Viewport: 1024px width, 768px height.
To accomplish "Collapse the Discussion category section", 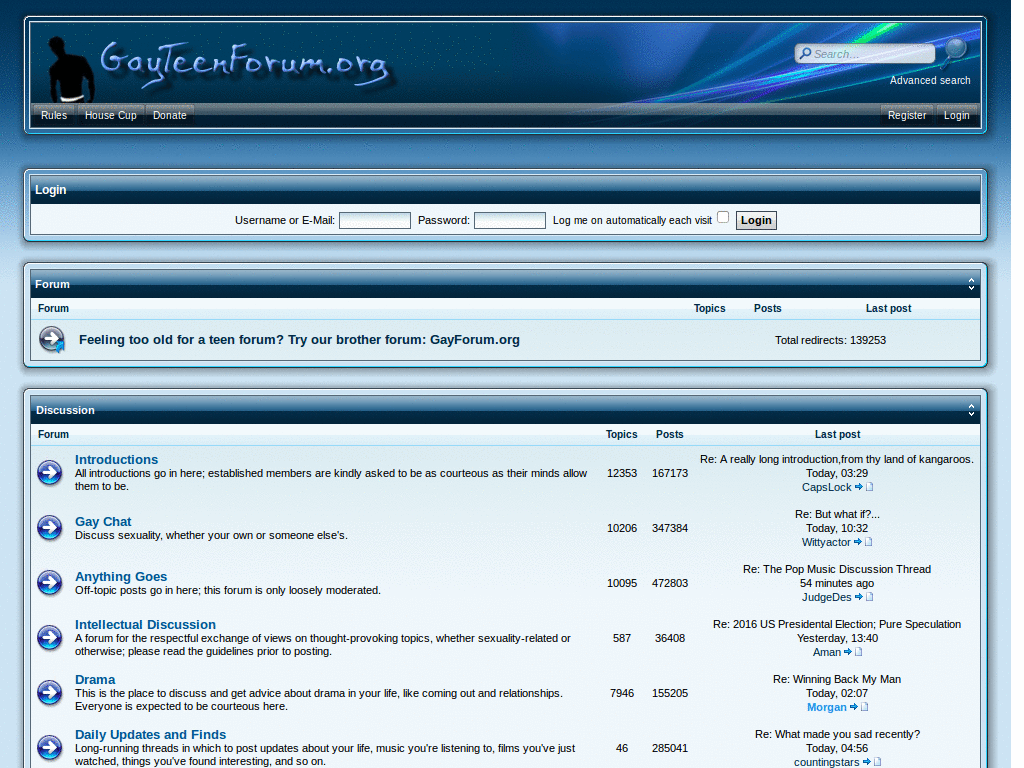I will (971, 410).
